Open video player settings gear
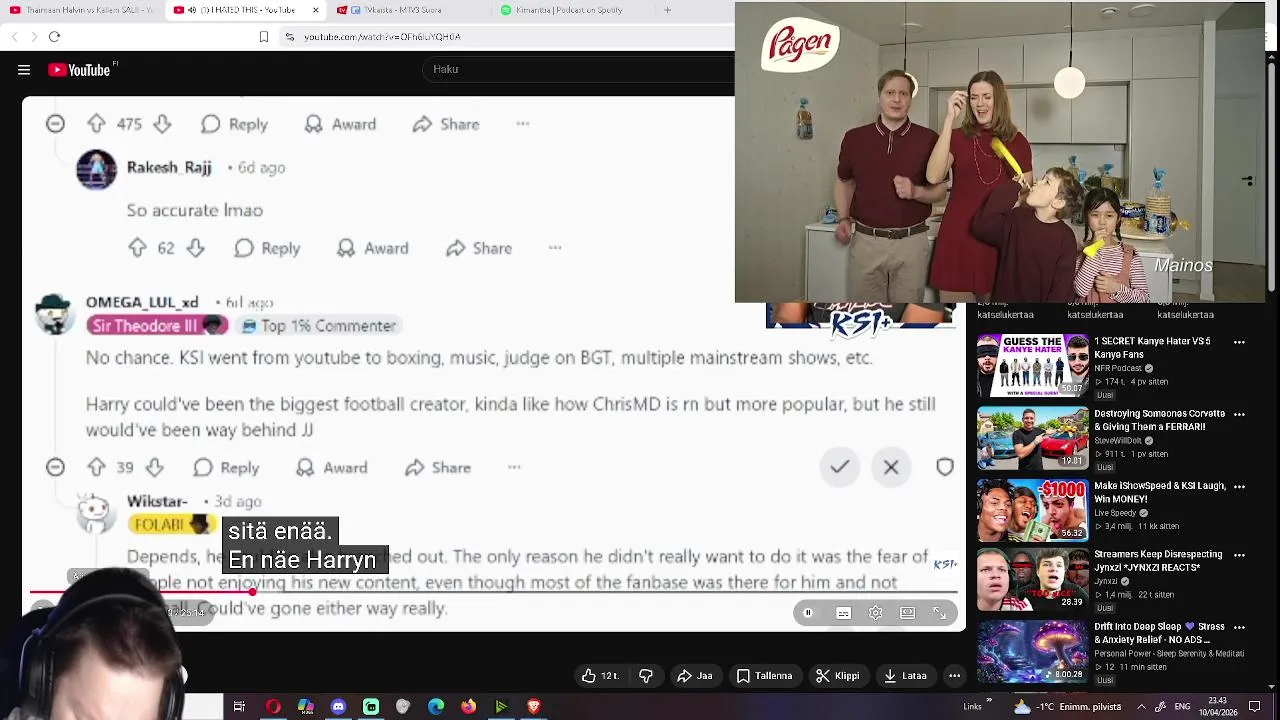 [875, 613]
